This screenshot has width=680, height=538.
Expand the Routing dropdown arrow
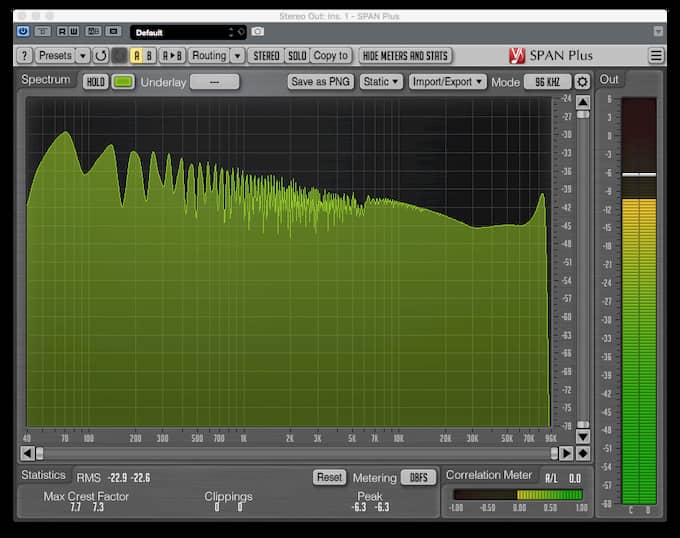(x=237, y=55)
